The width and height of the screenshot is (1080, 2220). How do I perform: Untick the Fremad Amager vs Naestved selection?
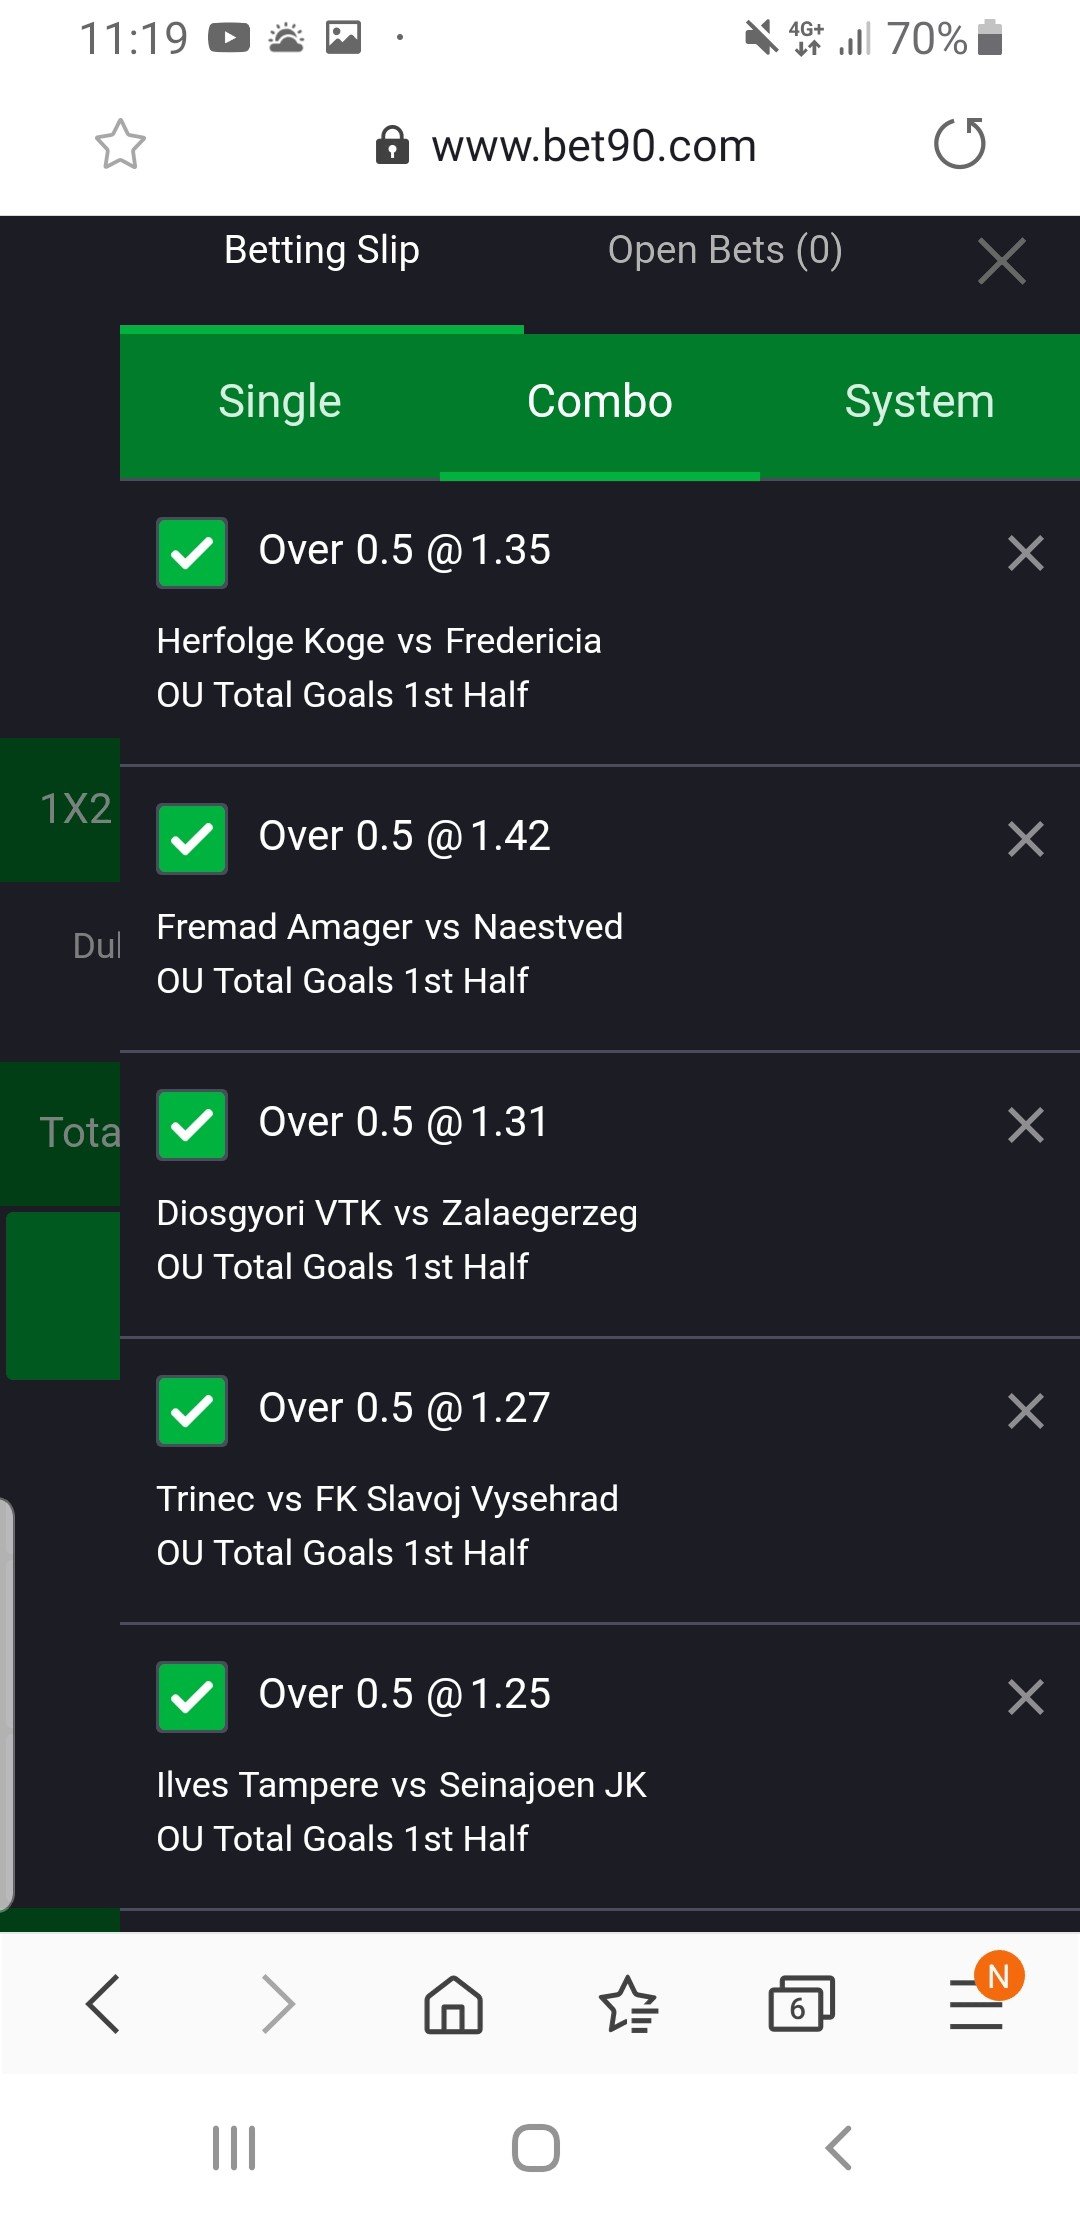192,839
